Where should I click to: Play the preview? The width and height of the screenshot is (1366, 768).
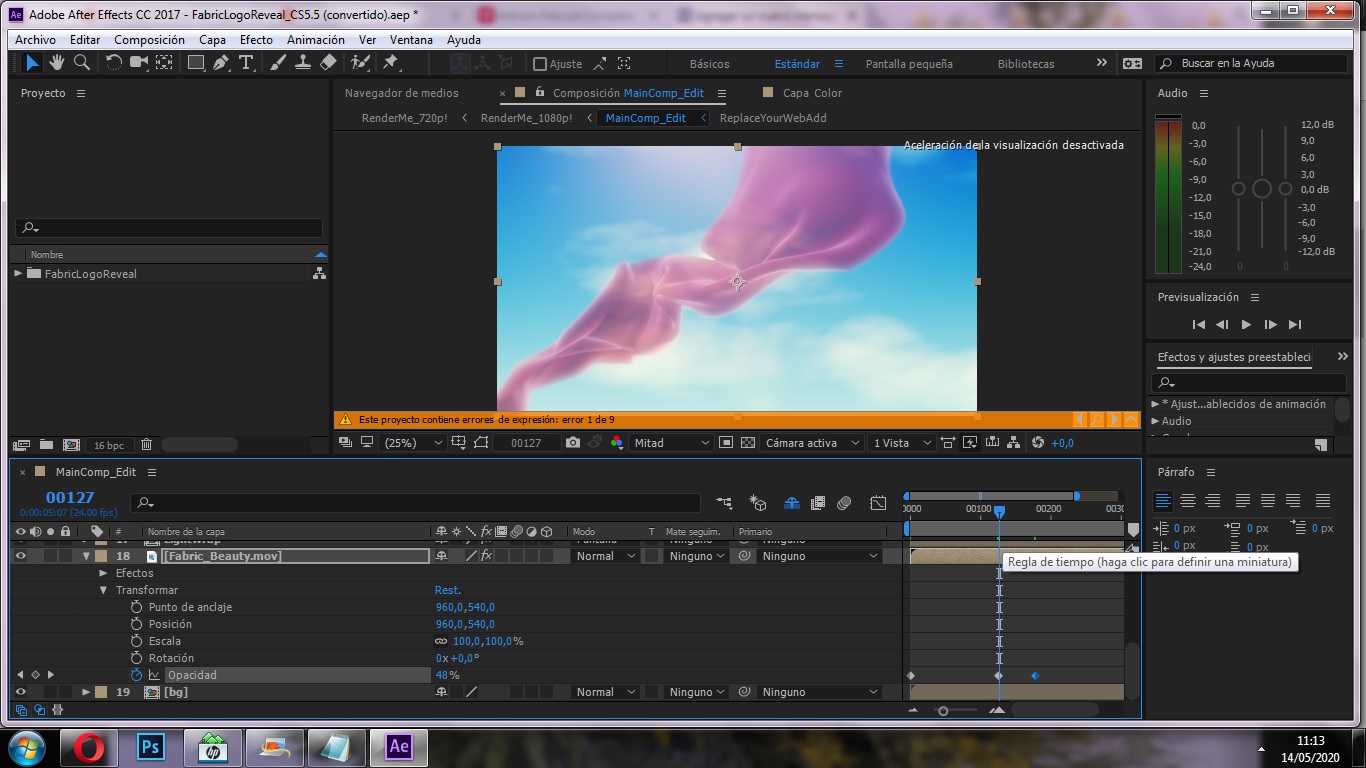click(x=1246, y=324)
